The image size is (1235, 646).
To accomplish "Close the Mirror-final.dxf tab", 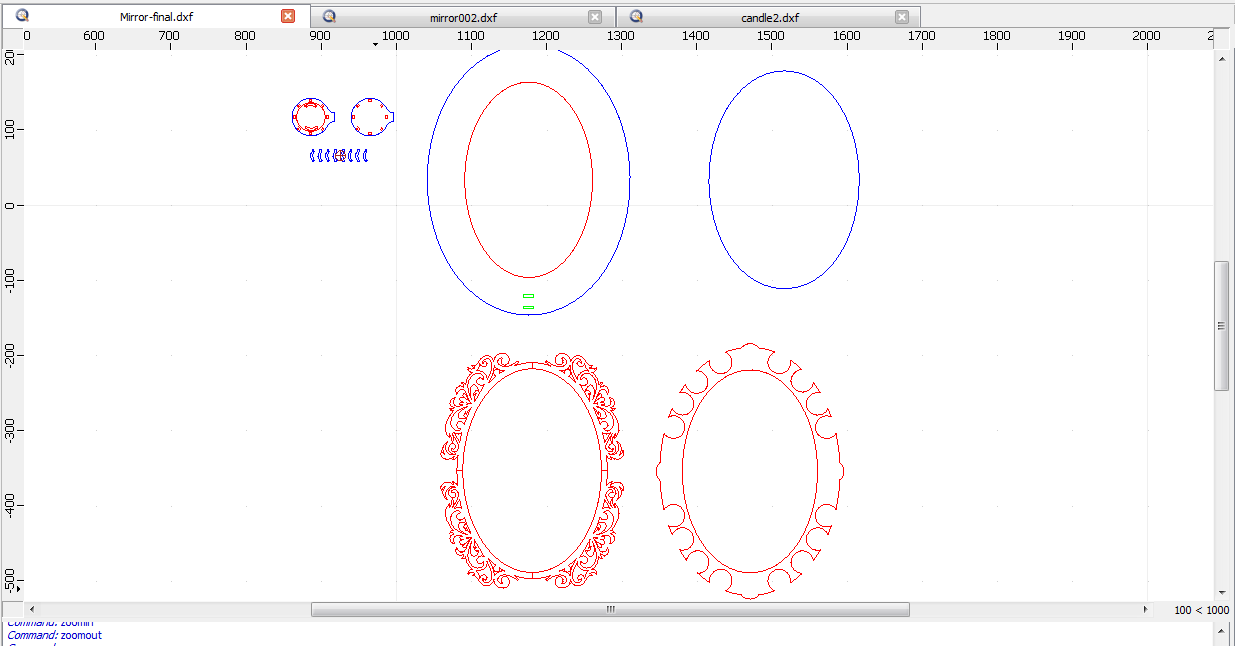I will click(288, 16).
